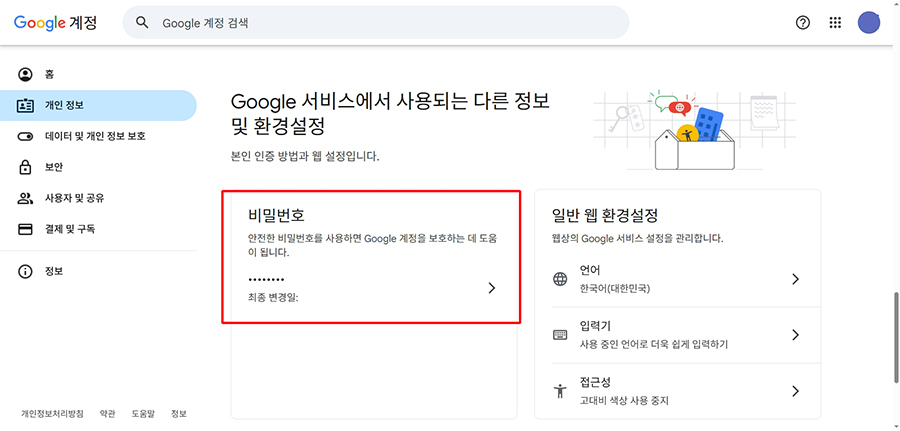Click 웹상의 Google 서비스 설정을 관리합니다. text
This screenshot has height=431, width=900.
(637, 238)
